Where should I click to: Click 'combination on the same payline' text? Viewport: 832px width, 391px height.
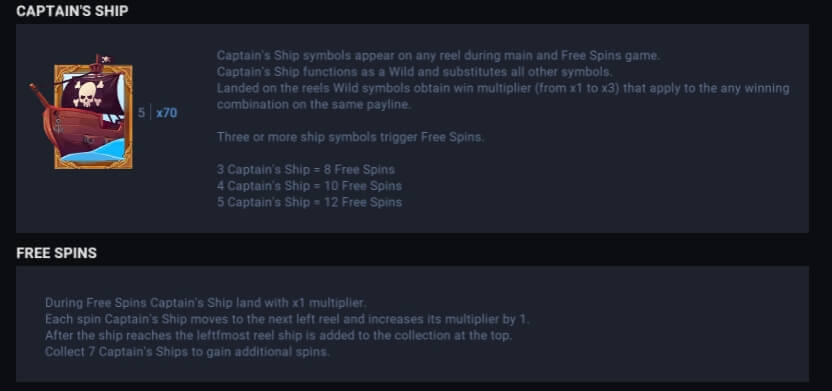(314, 105)
